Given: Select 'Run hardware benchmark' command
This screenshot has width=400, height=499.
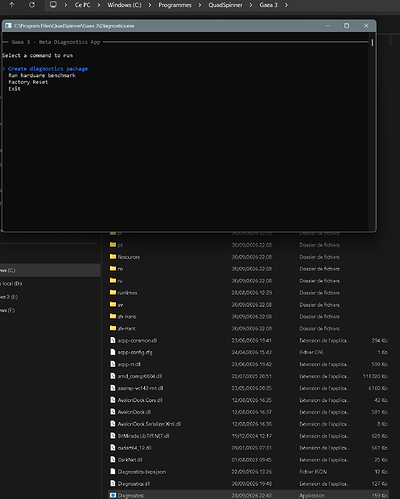Looking at the screenshot, I should tap(42, 75).
